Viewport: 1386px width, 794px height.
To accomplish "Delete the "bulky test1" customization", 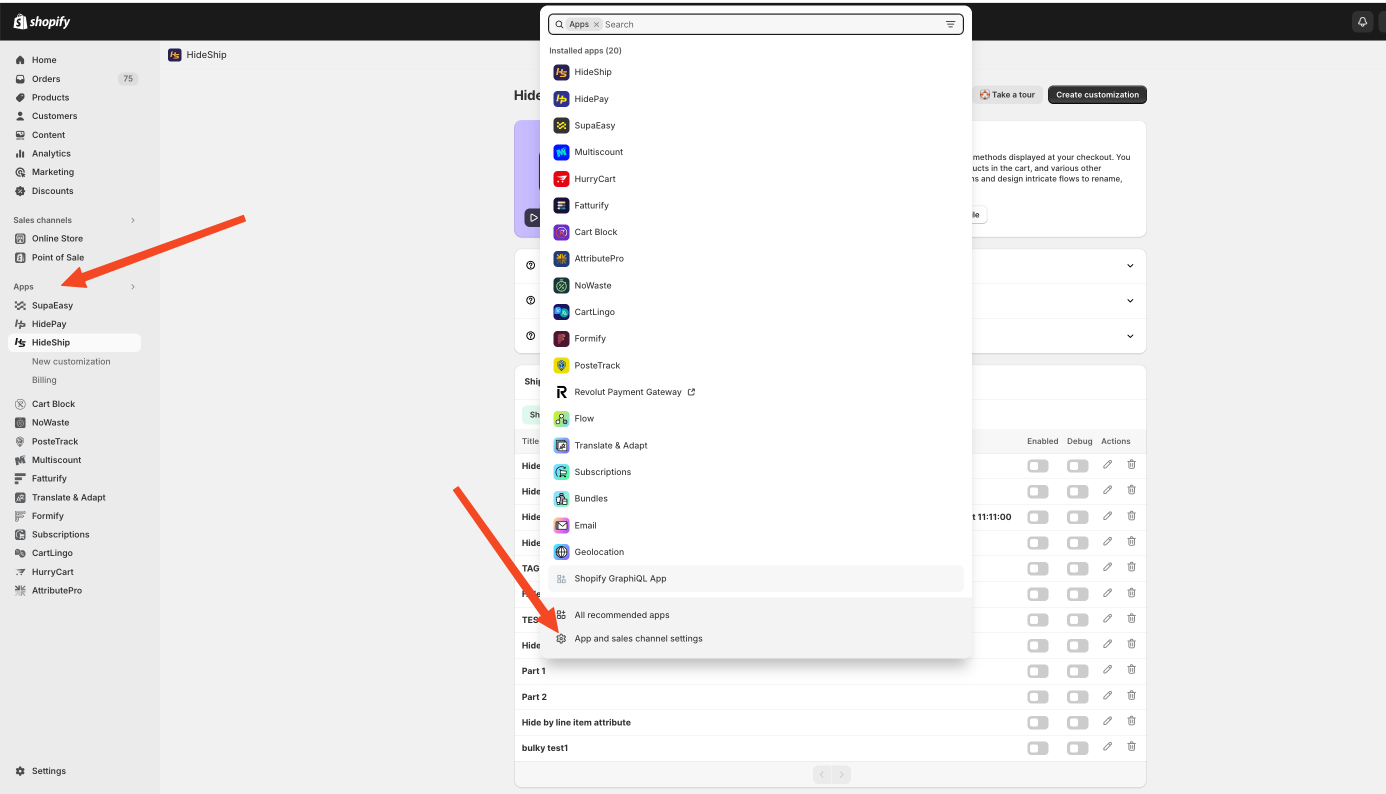I will pyautogui.click(x=1131, y=747).
